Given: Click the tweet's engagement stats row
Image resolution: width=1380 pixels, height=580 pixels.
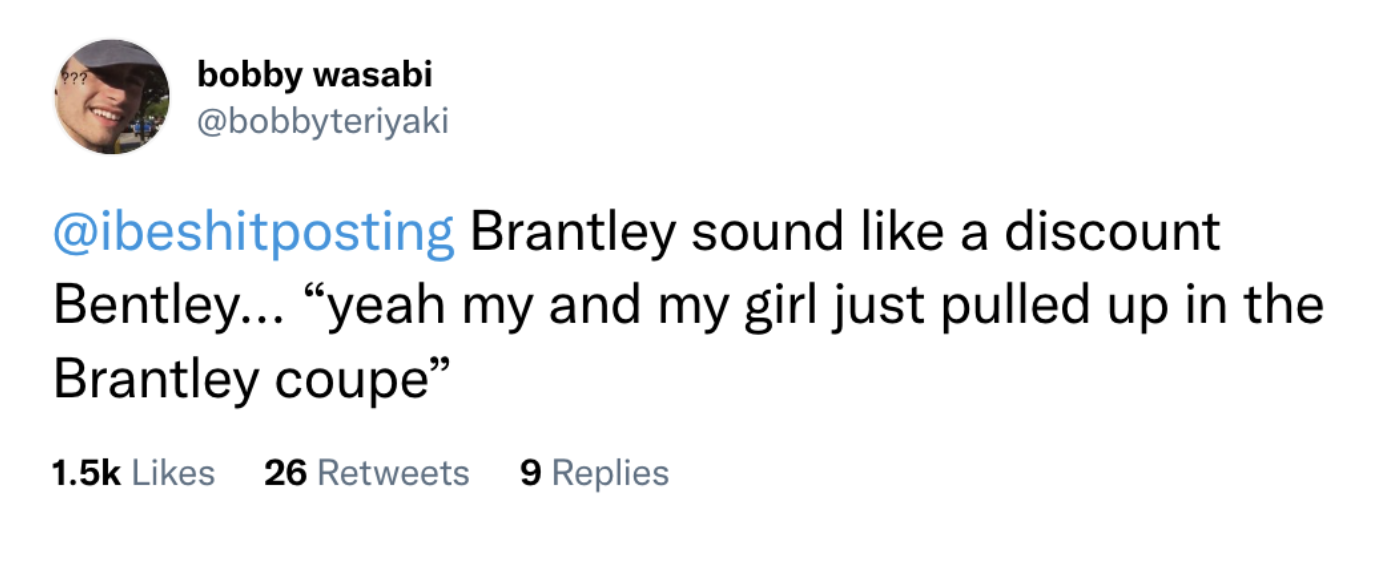Looking at the screenshot, I should coord(360,472).
